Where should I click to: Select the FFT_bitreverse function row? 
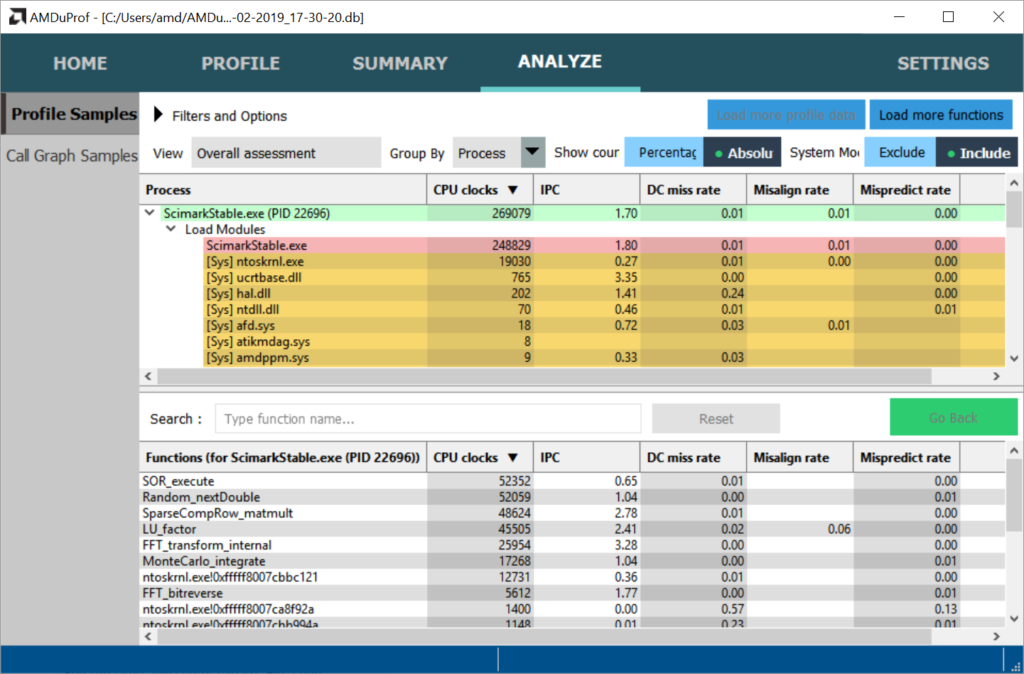[572, 593]
